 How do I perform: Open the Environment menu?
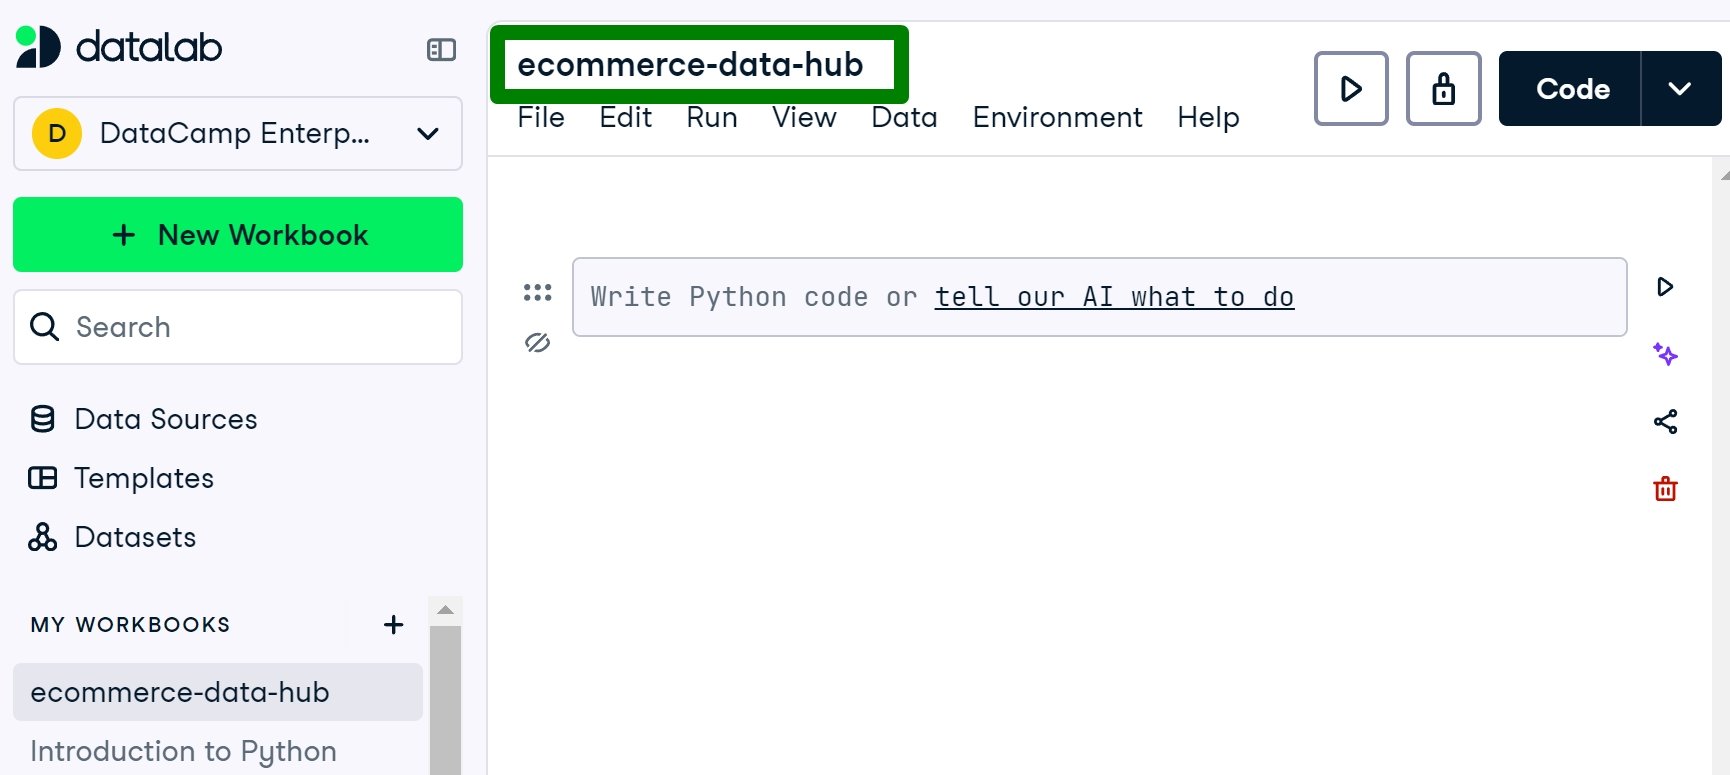[x=1057, y=117]
